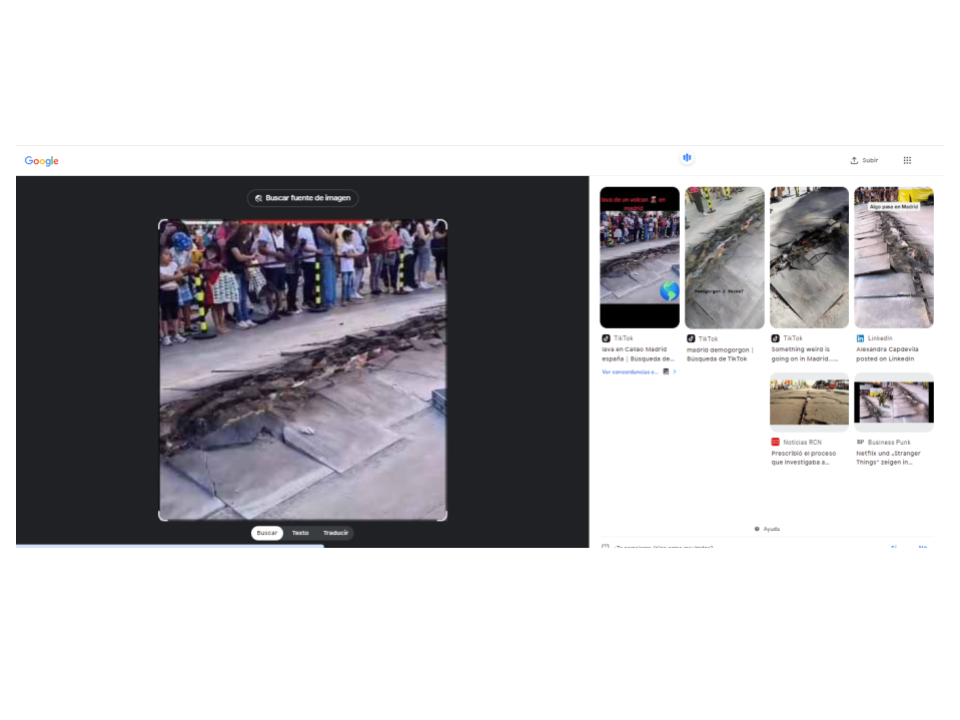The image size is (960, 720).
Task: Click the top-left crop corner handle
Action: tap(162, 223)
